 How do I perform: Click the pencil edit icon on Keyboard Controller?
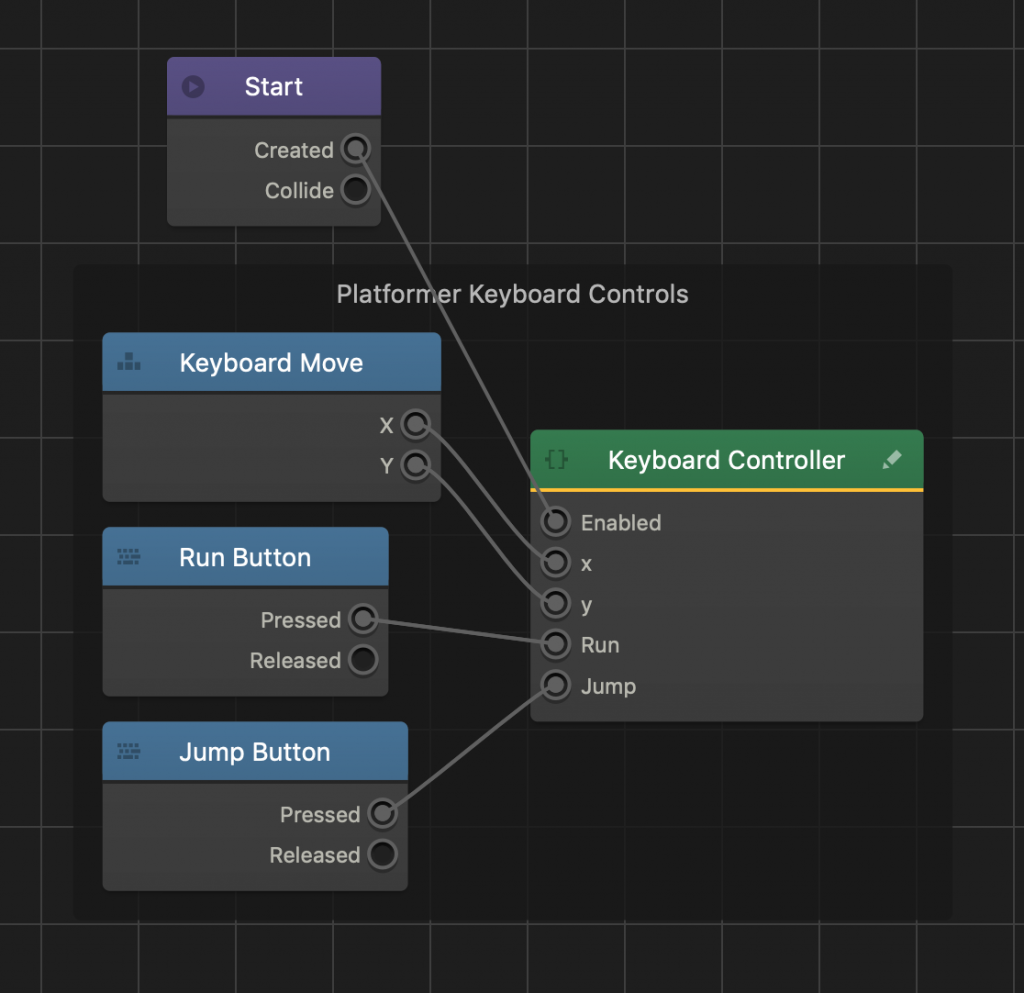point(891,459)
